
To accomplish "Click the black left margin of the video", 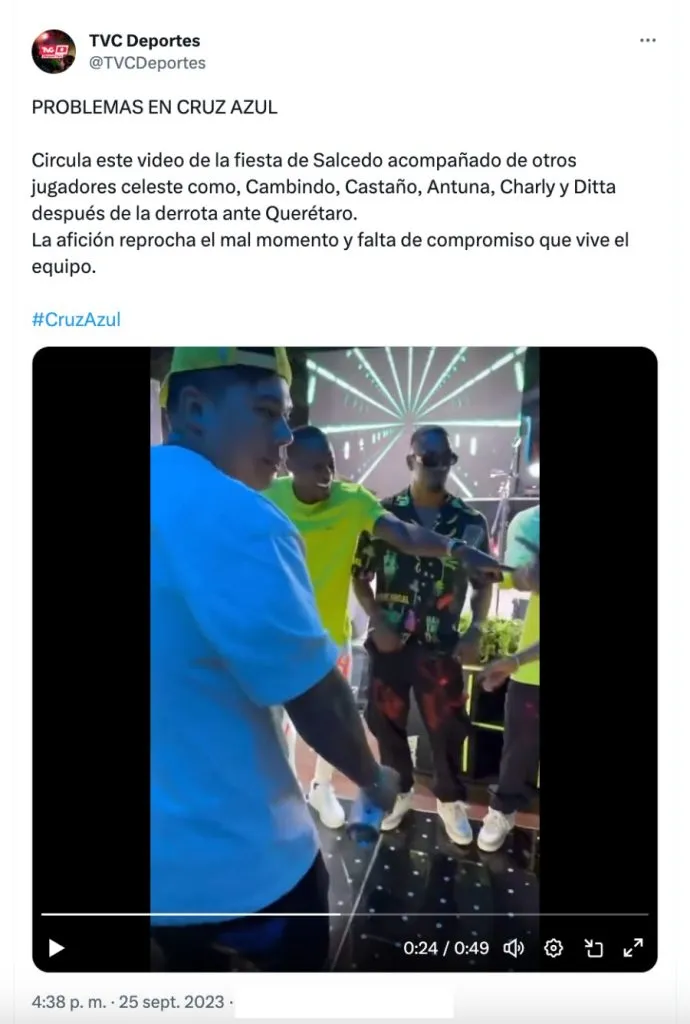I will click(x=91, y=627).
